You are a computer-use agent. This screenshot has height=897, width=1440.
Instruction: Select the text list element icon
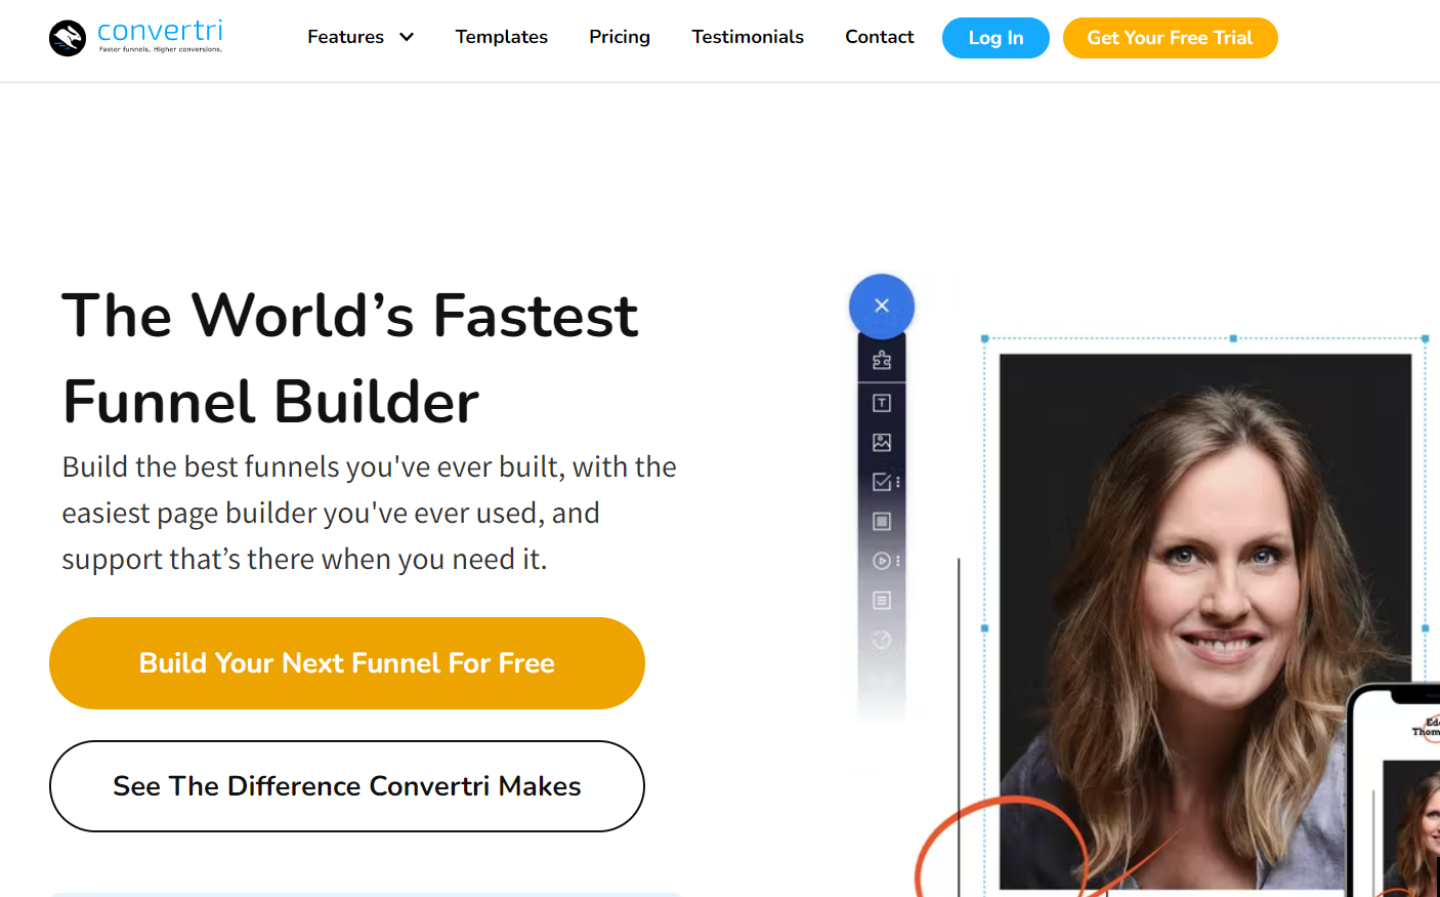coord(881,600)
